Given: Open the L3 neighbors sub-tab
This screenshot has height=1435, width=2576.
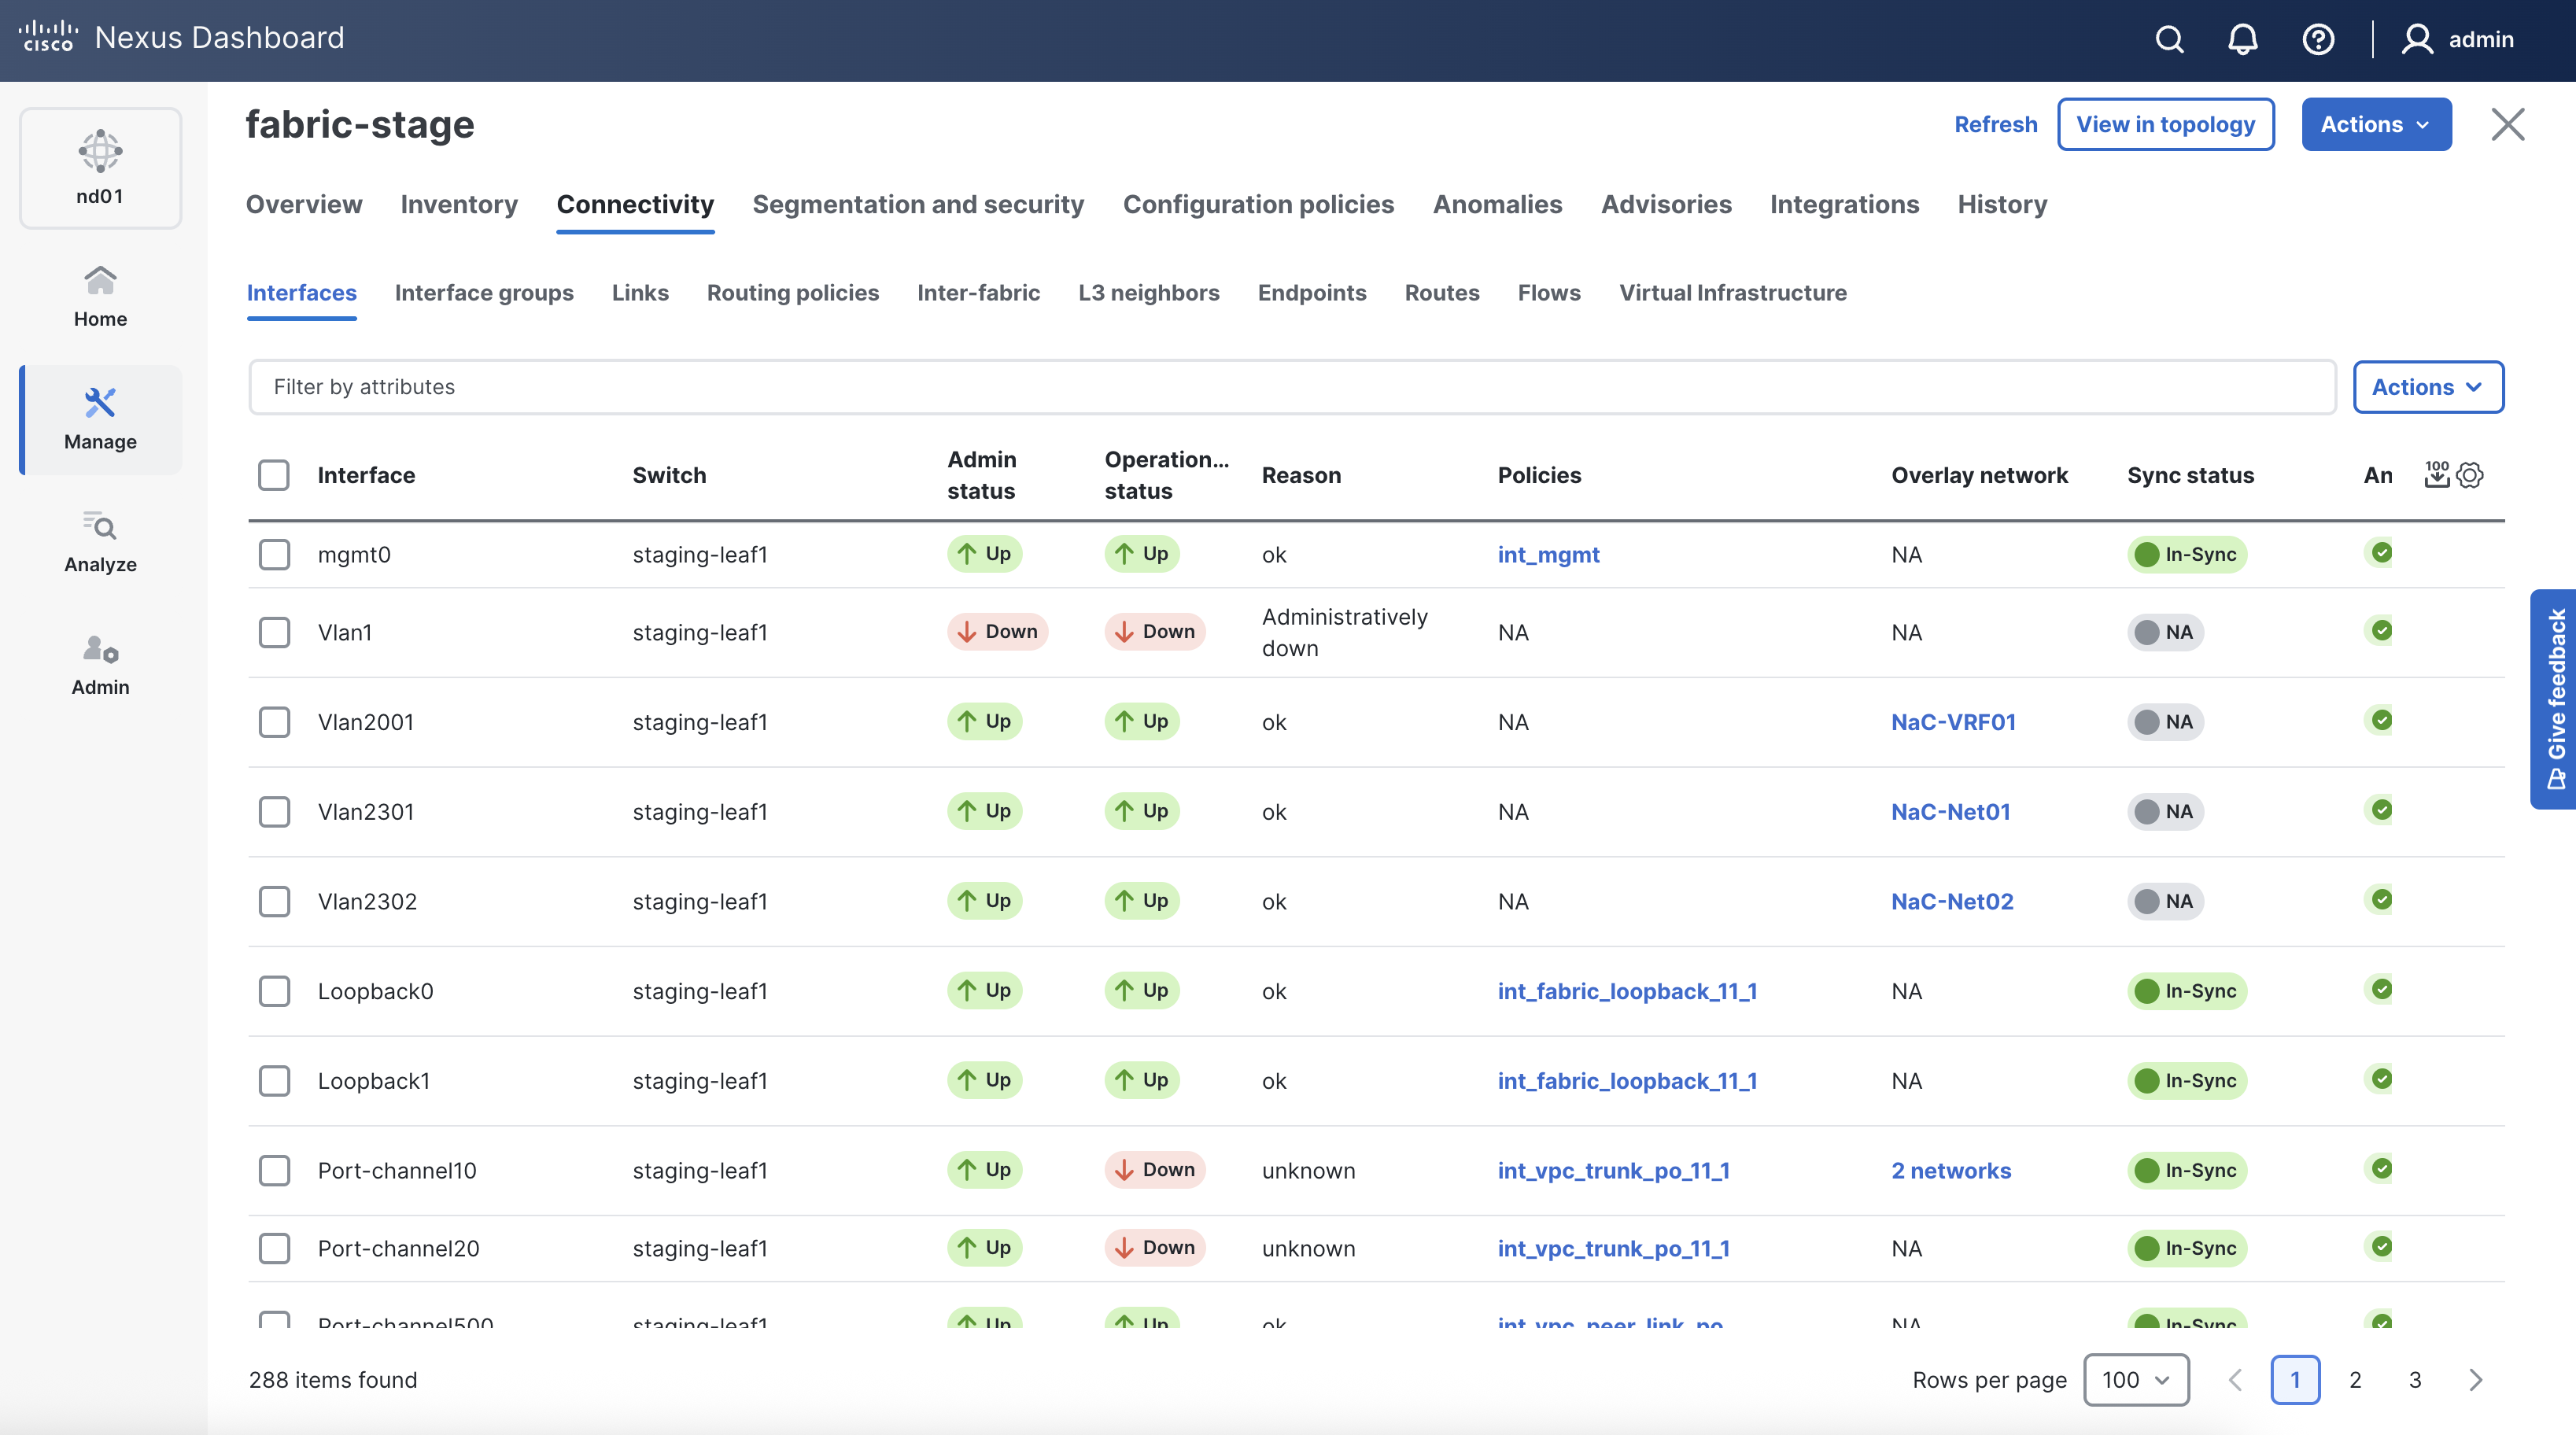Looking at the screenshot, I should [1148, 292].
